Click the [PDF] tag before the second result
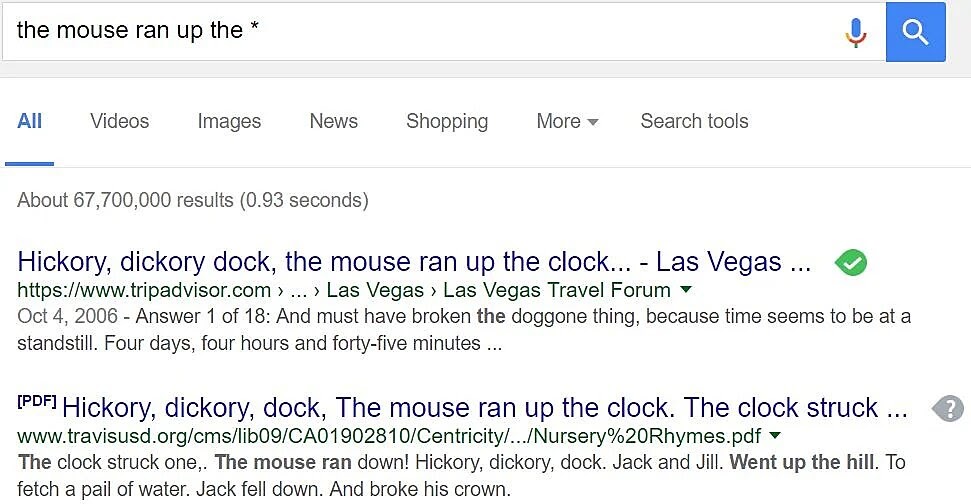Screen dimensions: 971x504 click(x=37, y=402)
